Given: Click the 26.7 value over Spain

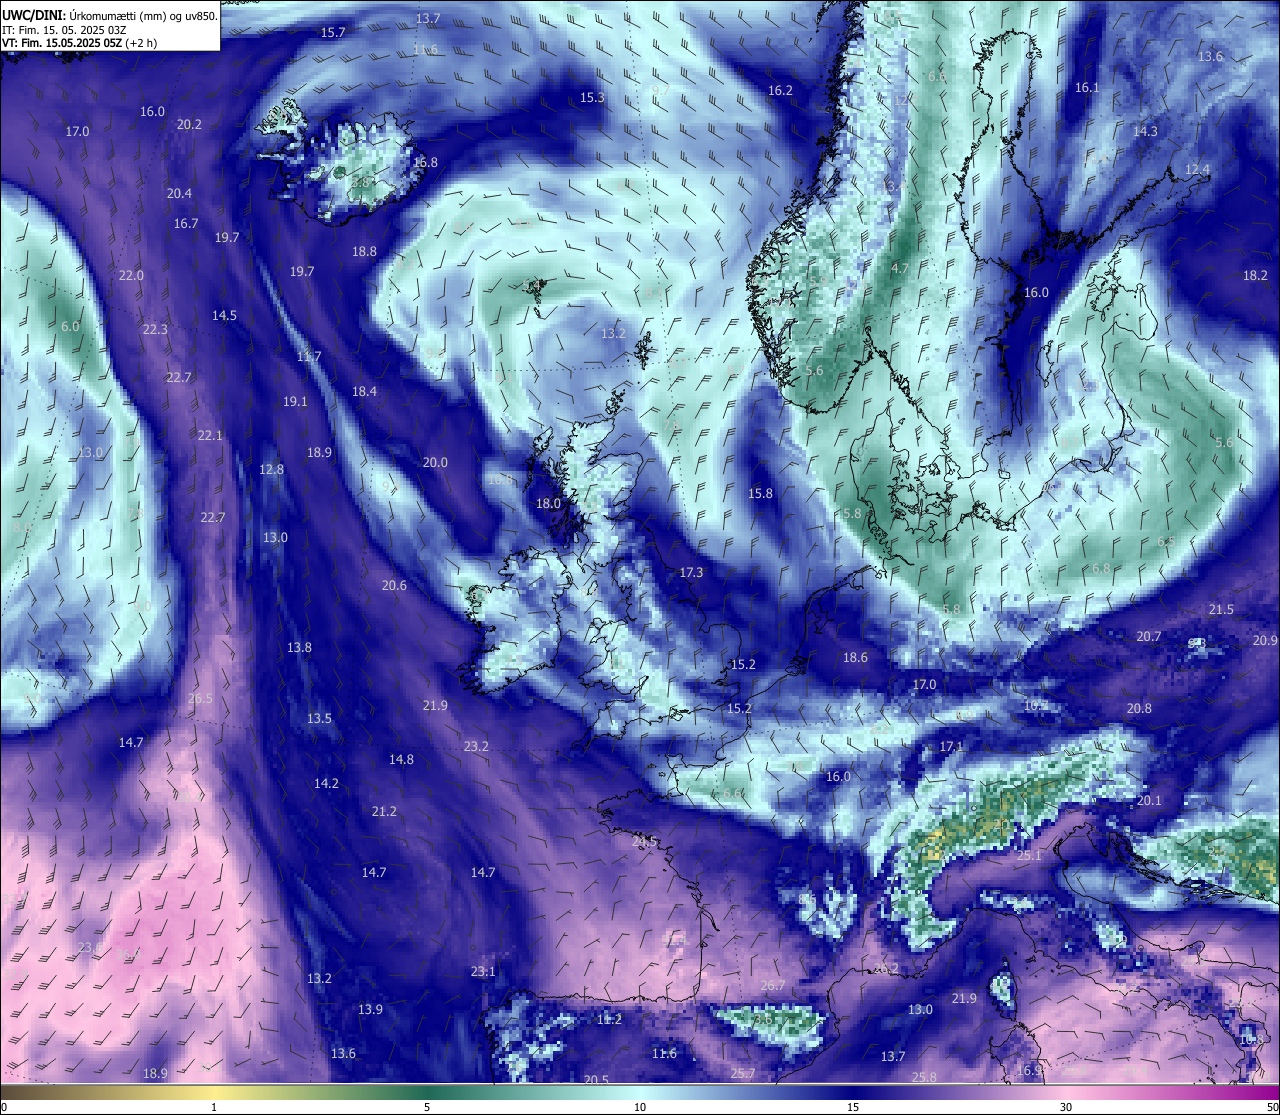Looking at the screenshot, I should (772, 986).
